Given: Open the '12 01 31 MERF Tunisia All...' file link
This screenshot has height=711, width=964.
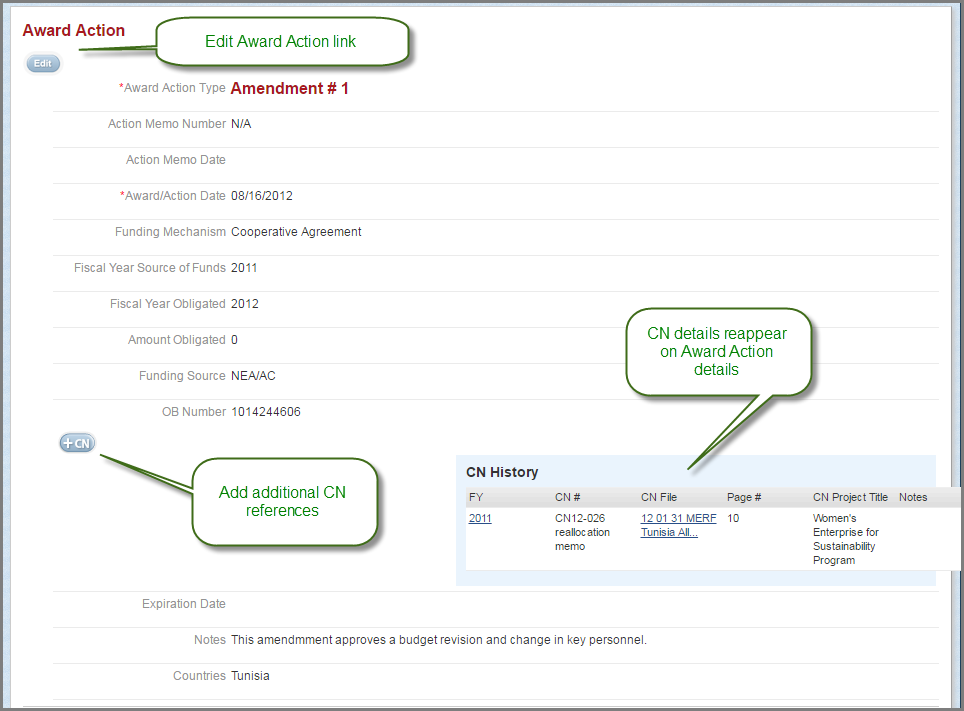Looking at the screenshot, I should click(x=678, y=525).
